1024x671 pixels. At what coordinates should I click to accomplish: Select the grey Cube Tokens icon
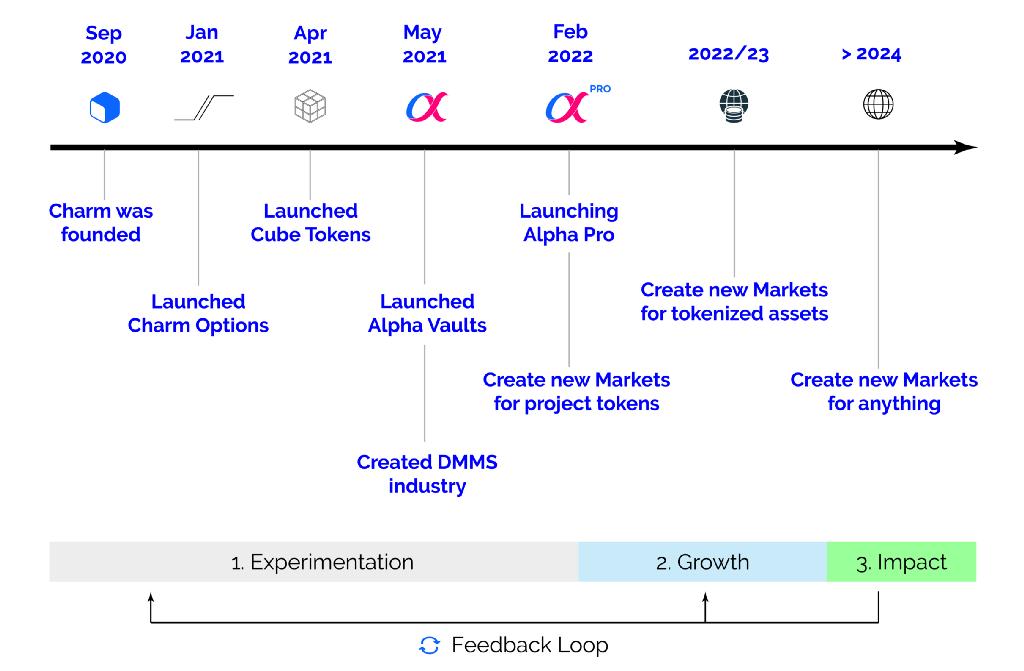(310, 106)
